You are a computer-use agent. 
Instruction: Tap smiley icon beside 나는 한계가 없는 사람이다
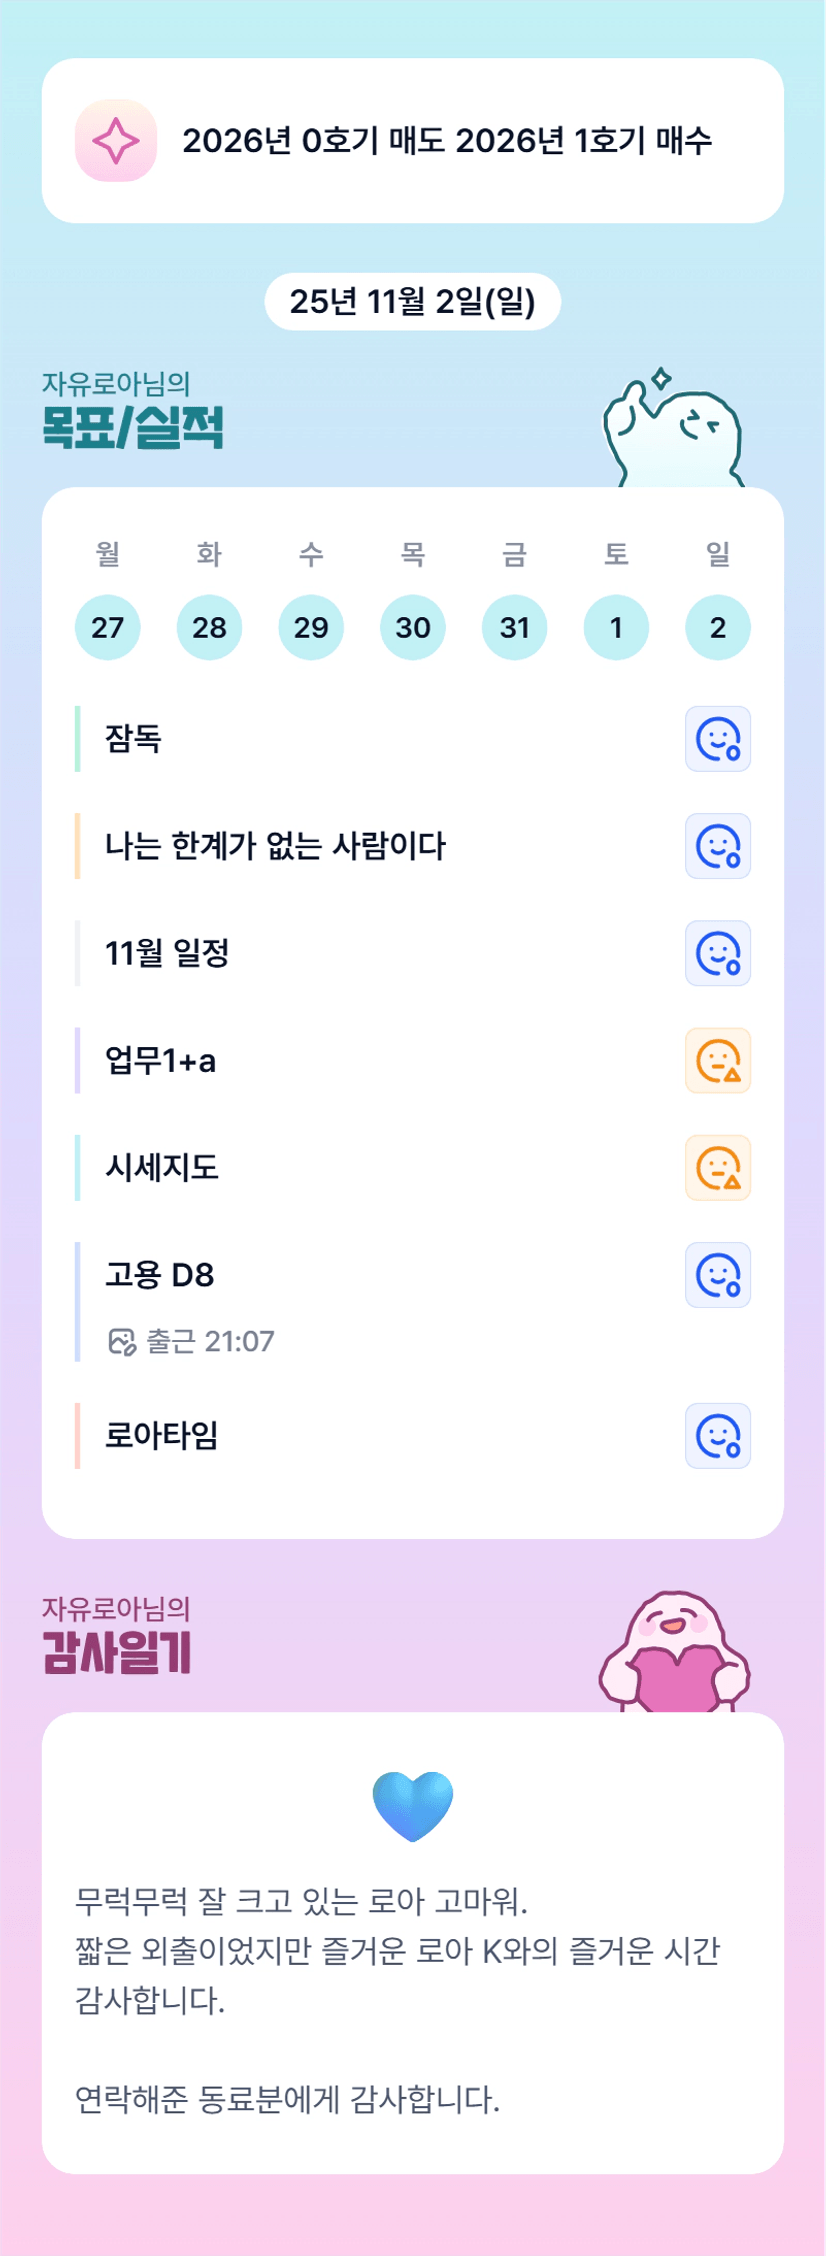click(717, 847)
